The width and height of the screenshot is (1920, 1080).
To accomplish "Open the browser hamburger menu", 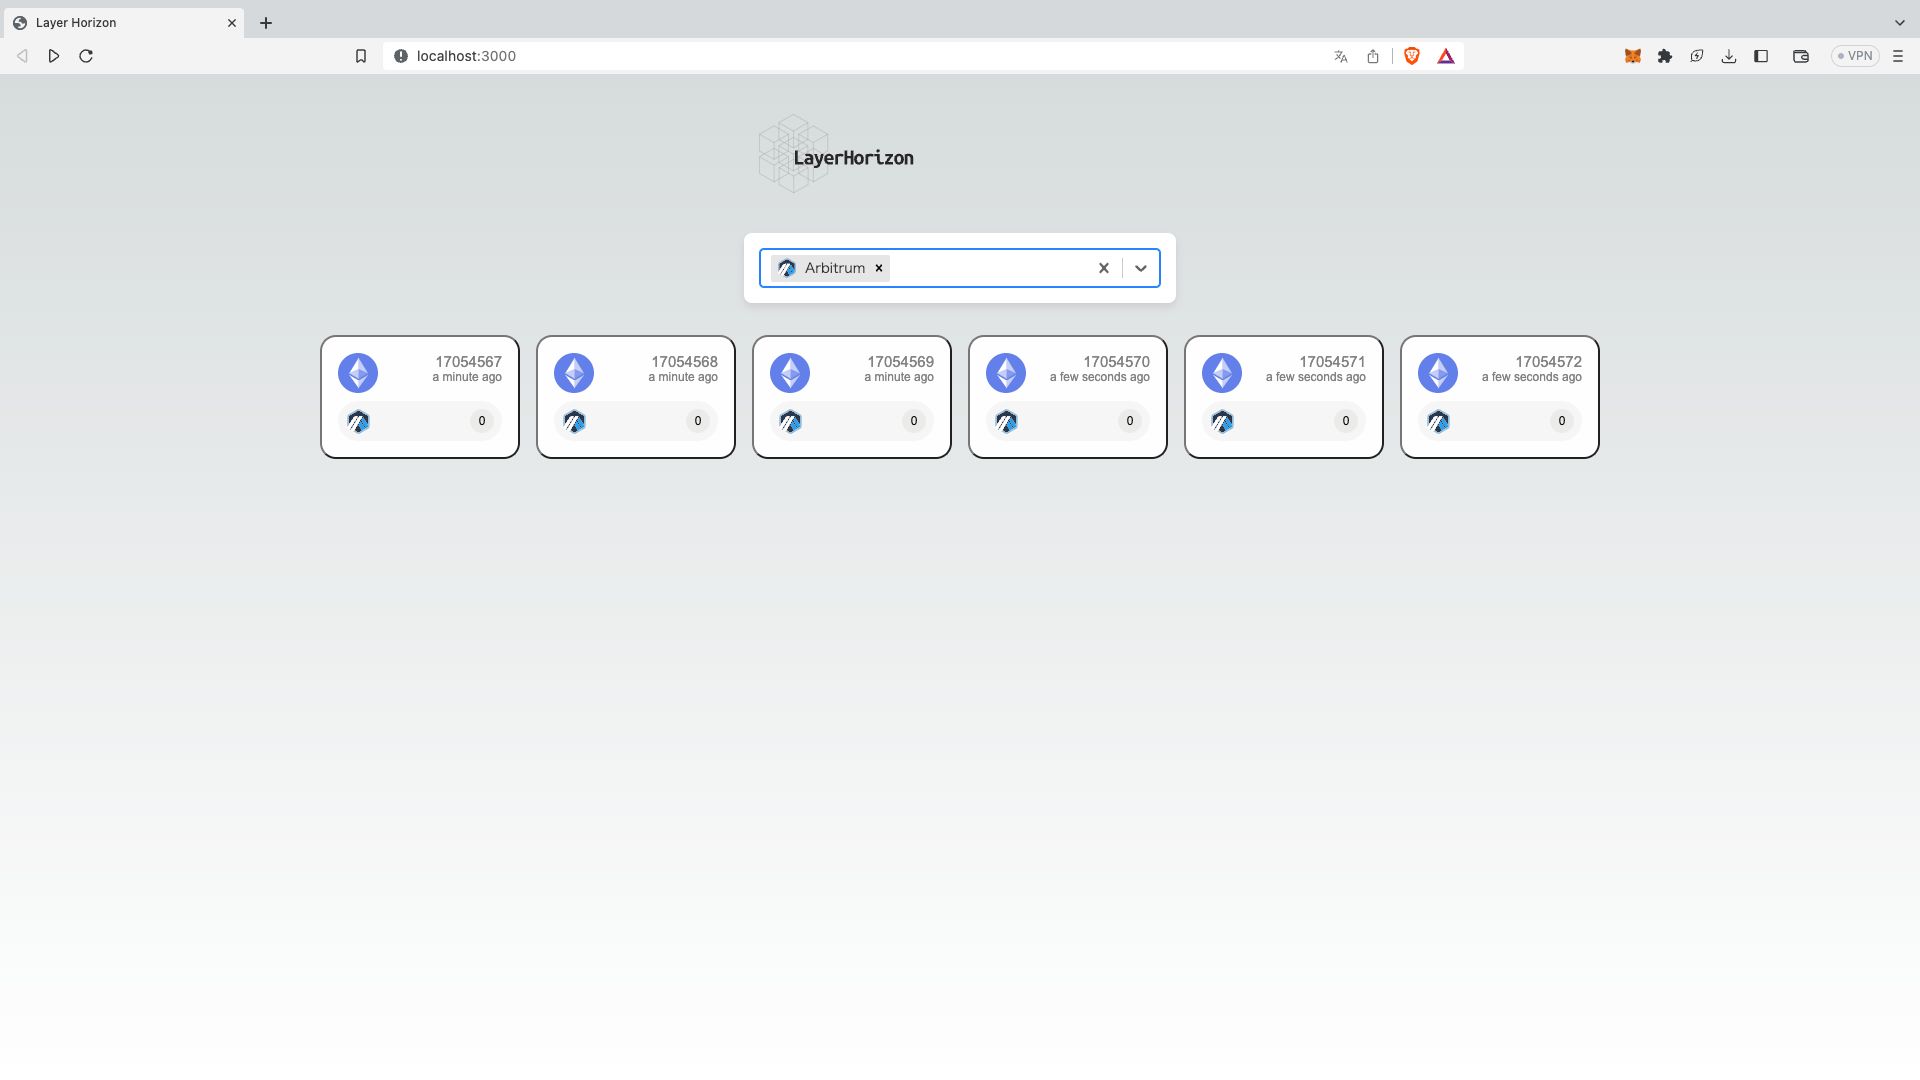I will click(x=1898, y=56).
